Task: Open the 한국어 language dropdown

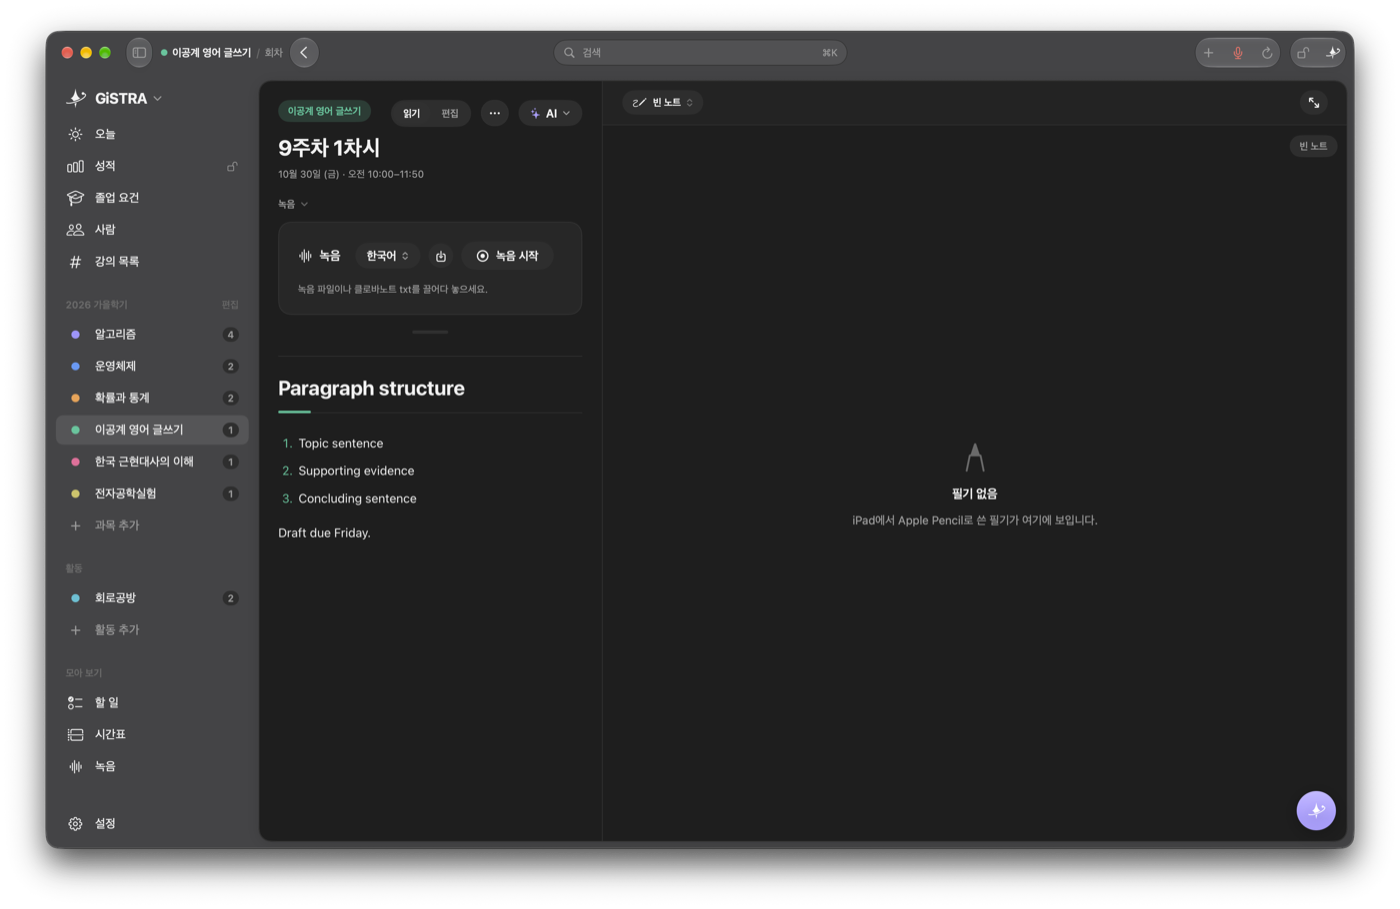Action: (387, 256)
